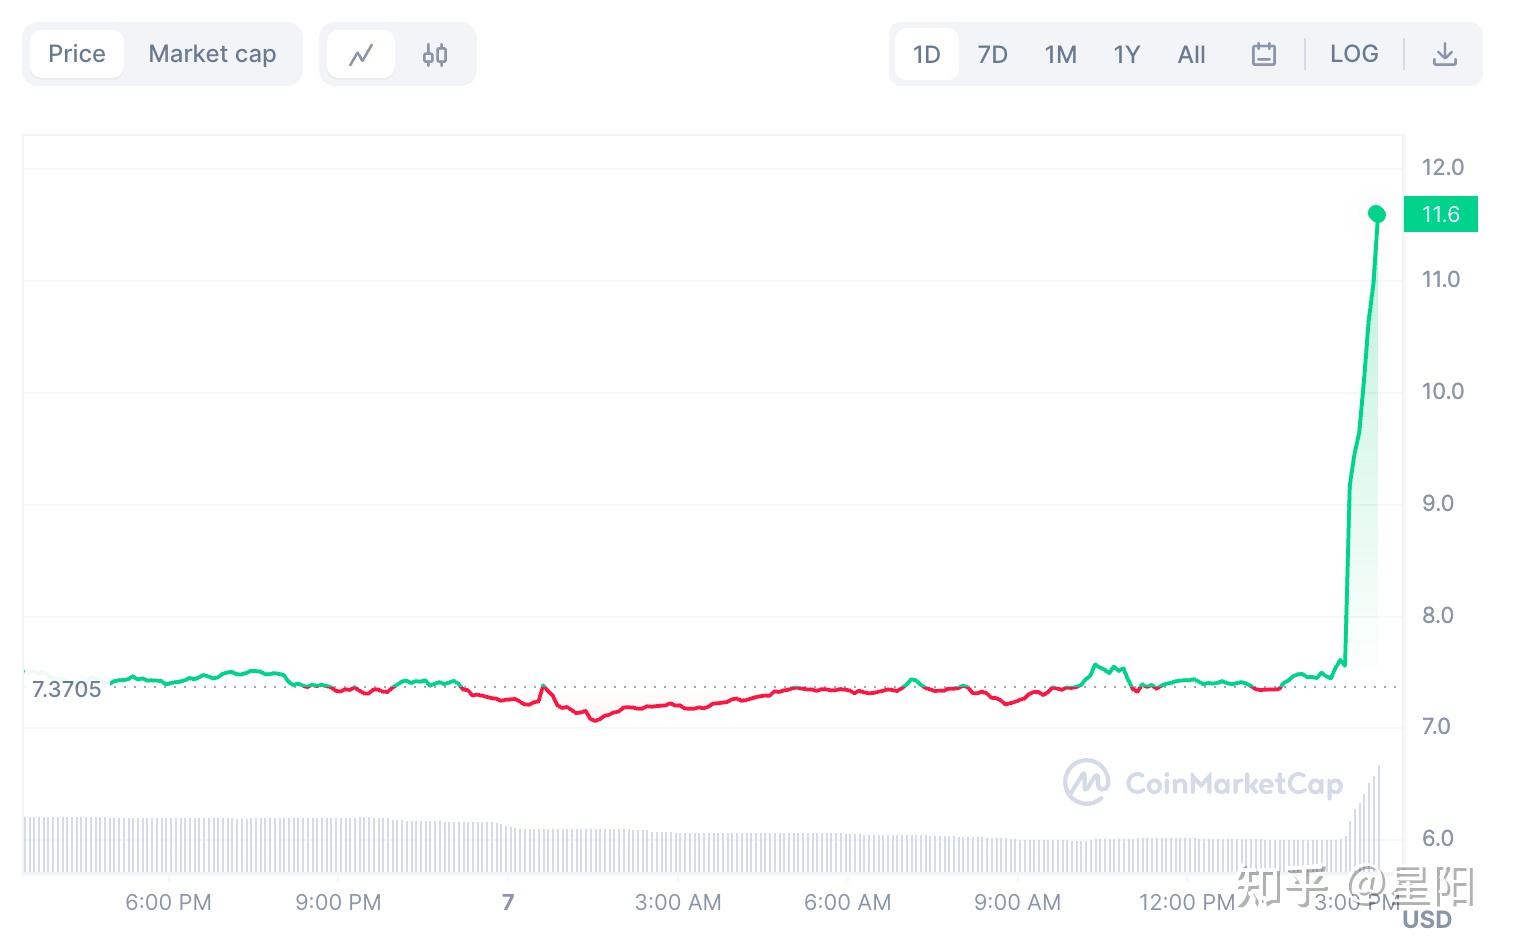Set time range to 7D
The width and height of the screenshot is (1514, 950).
coord(992,55)
